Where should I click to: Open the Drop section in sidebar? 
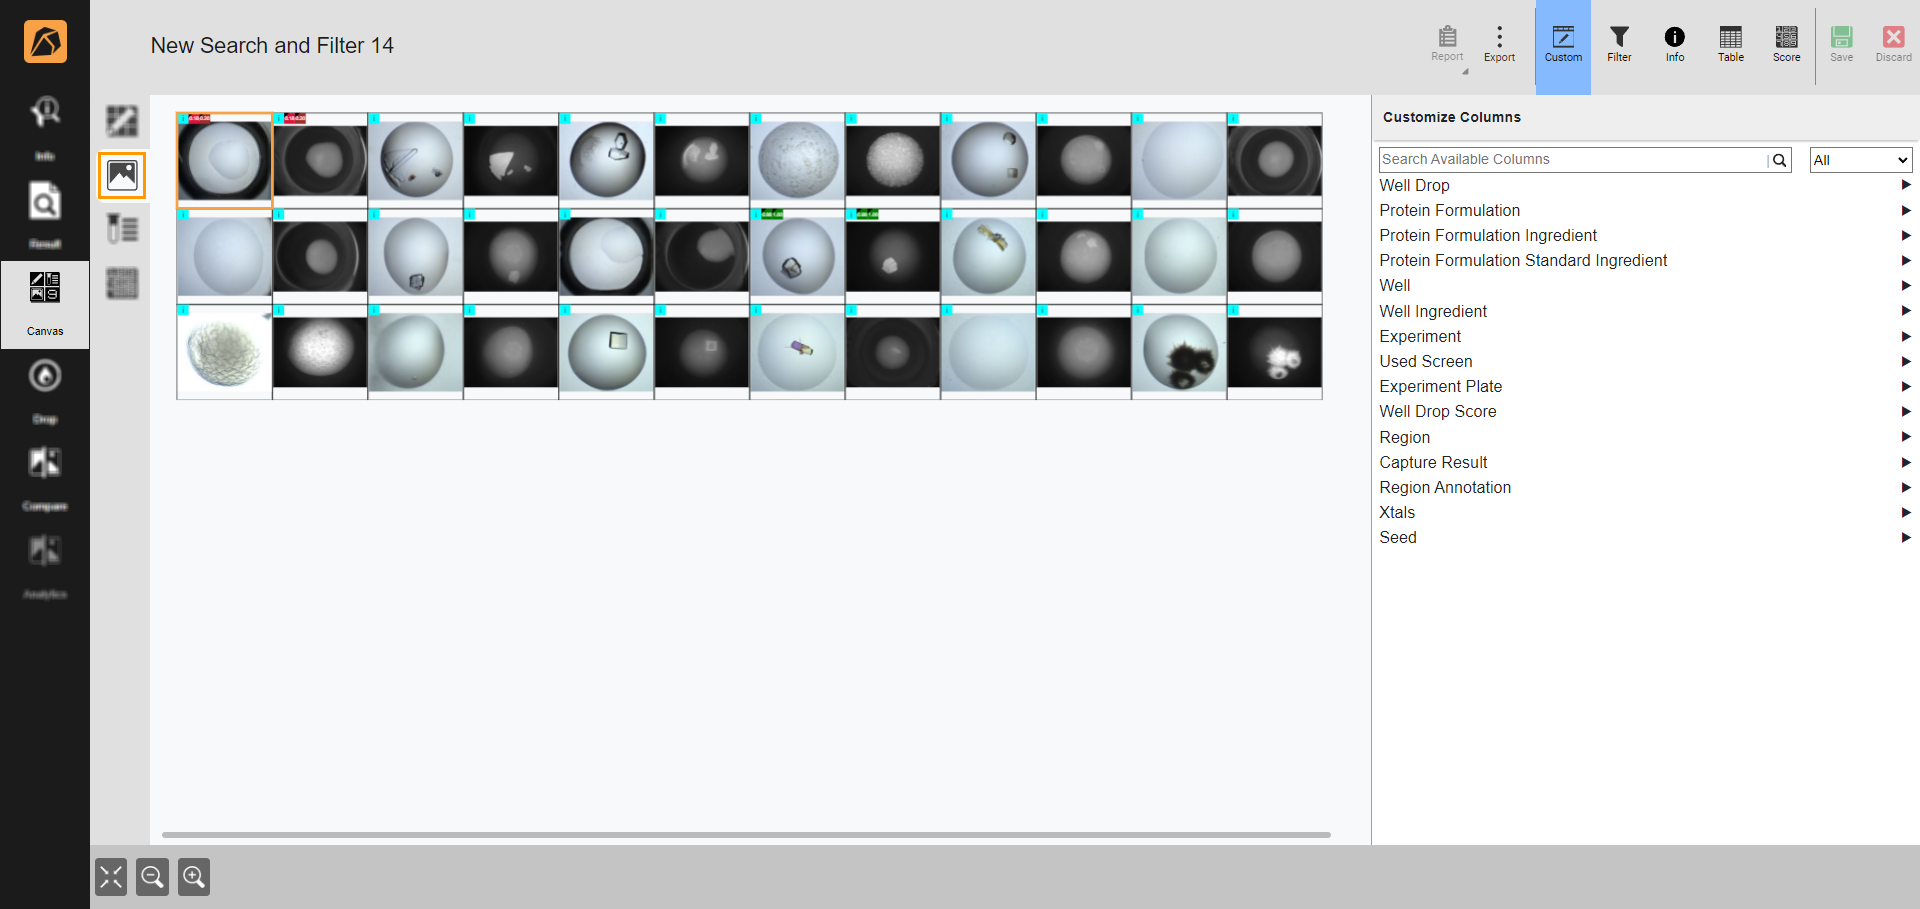(45, 391)
